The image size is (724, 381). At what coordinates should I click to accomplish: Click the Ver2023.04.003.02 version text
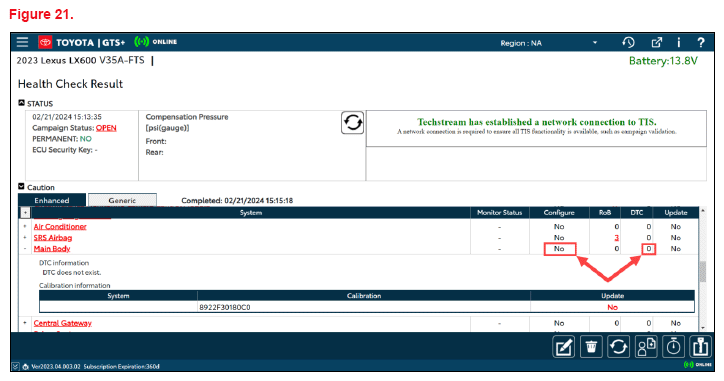click(55, 366)
